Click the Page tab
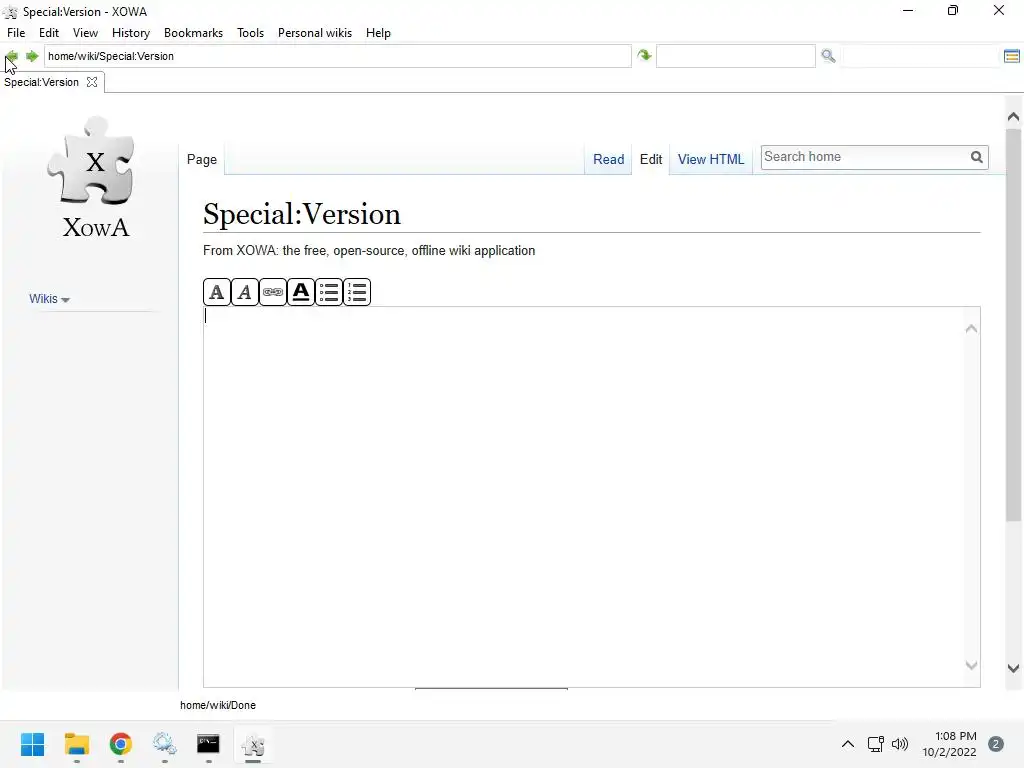Viewport: 1024px width, 768px height. coord(202,159)
